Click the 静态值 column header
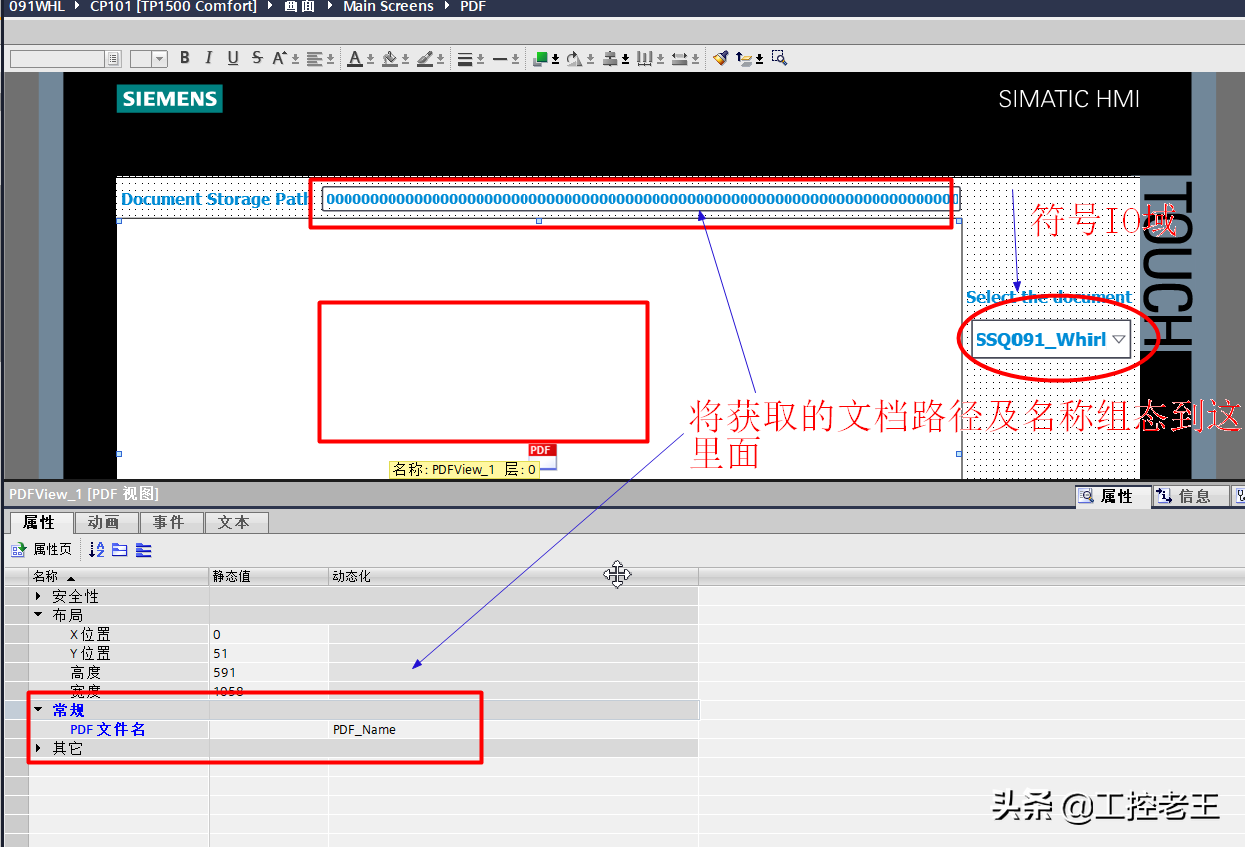1245x847 pixels. point(269,577)
